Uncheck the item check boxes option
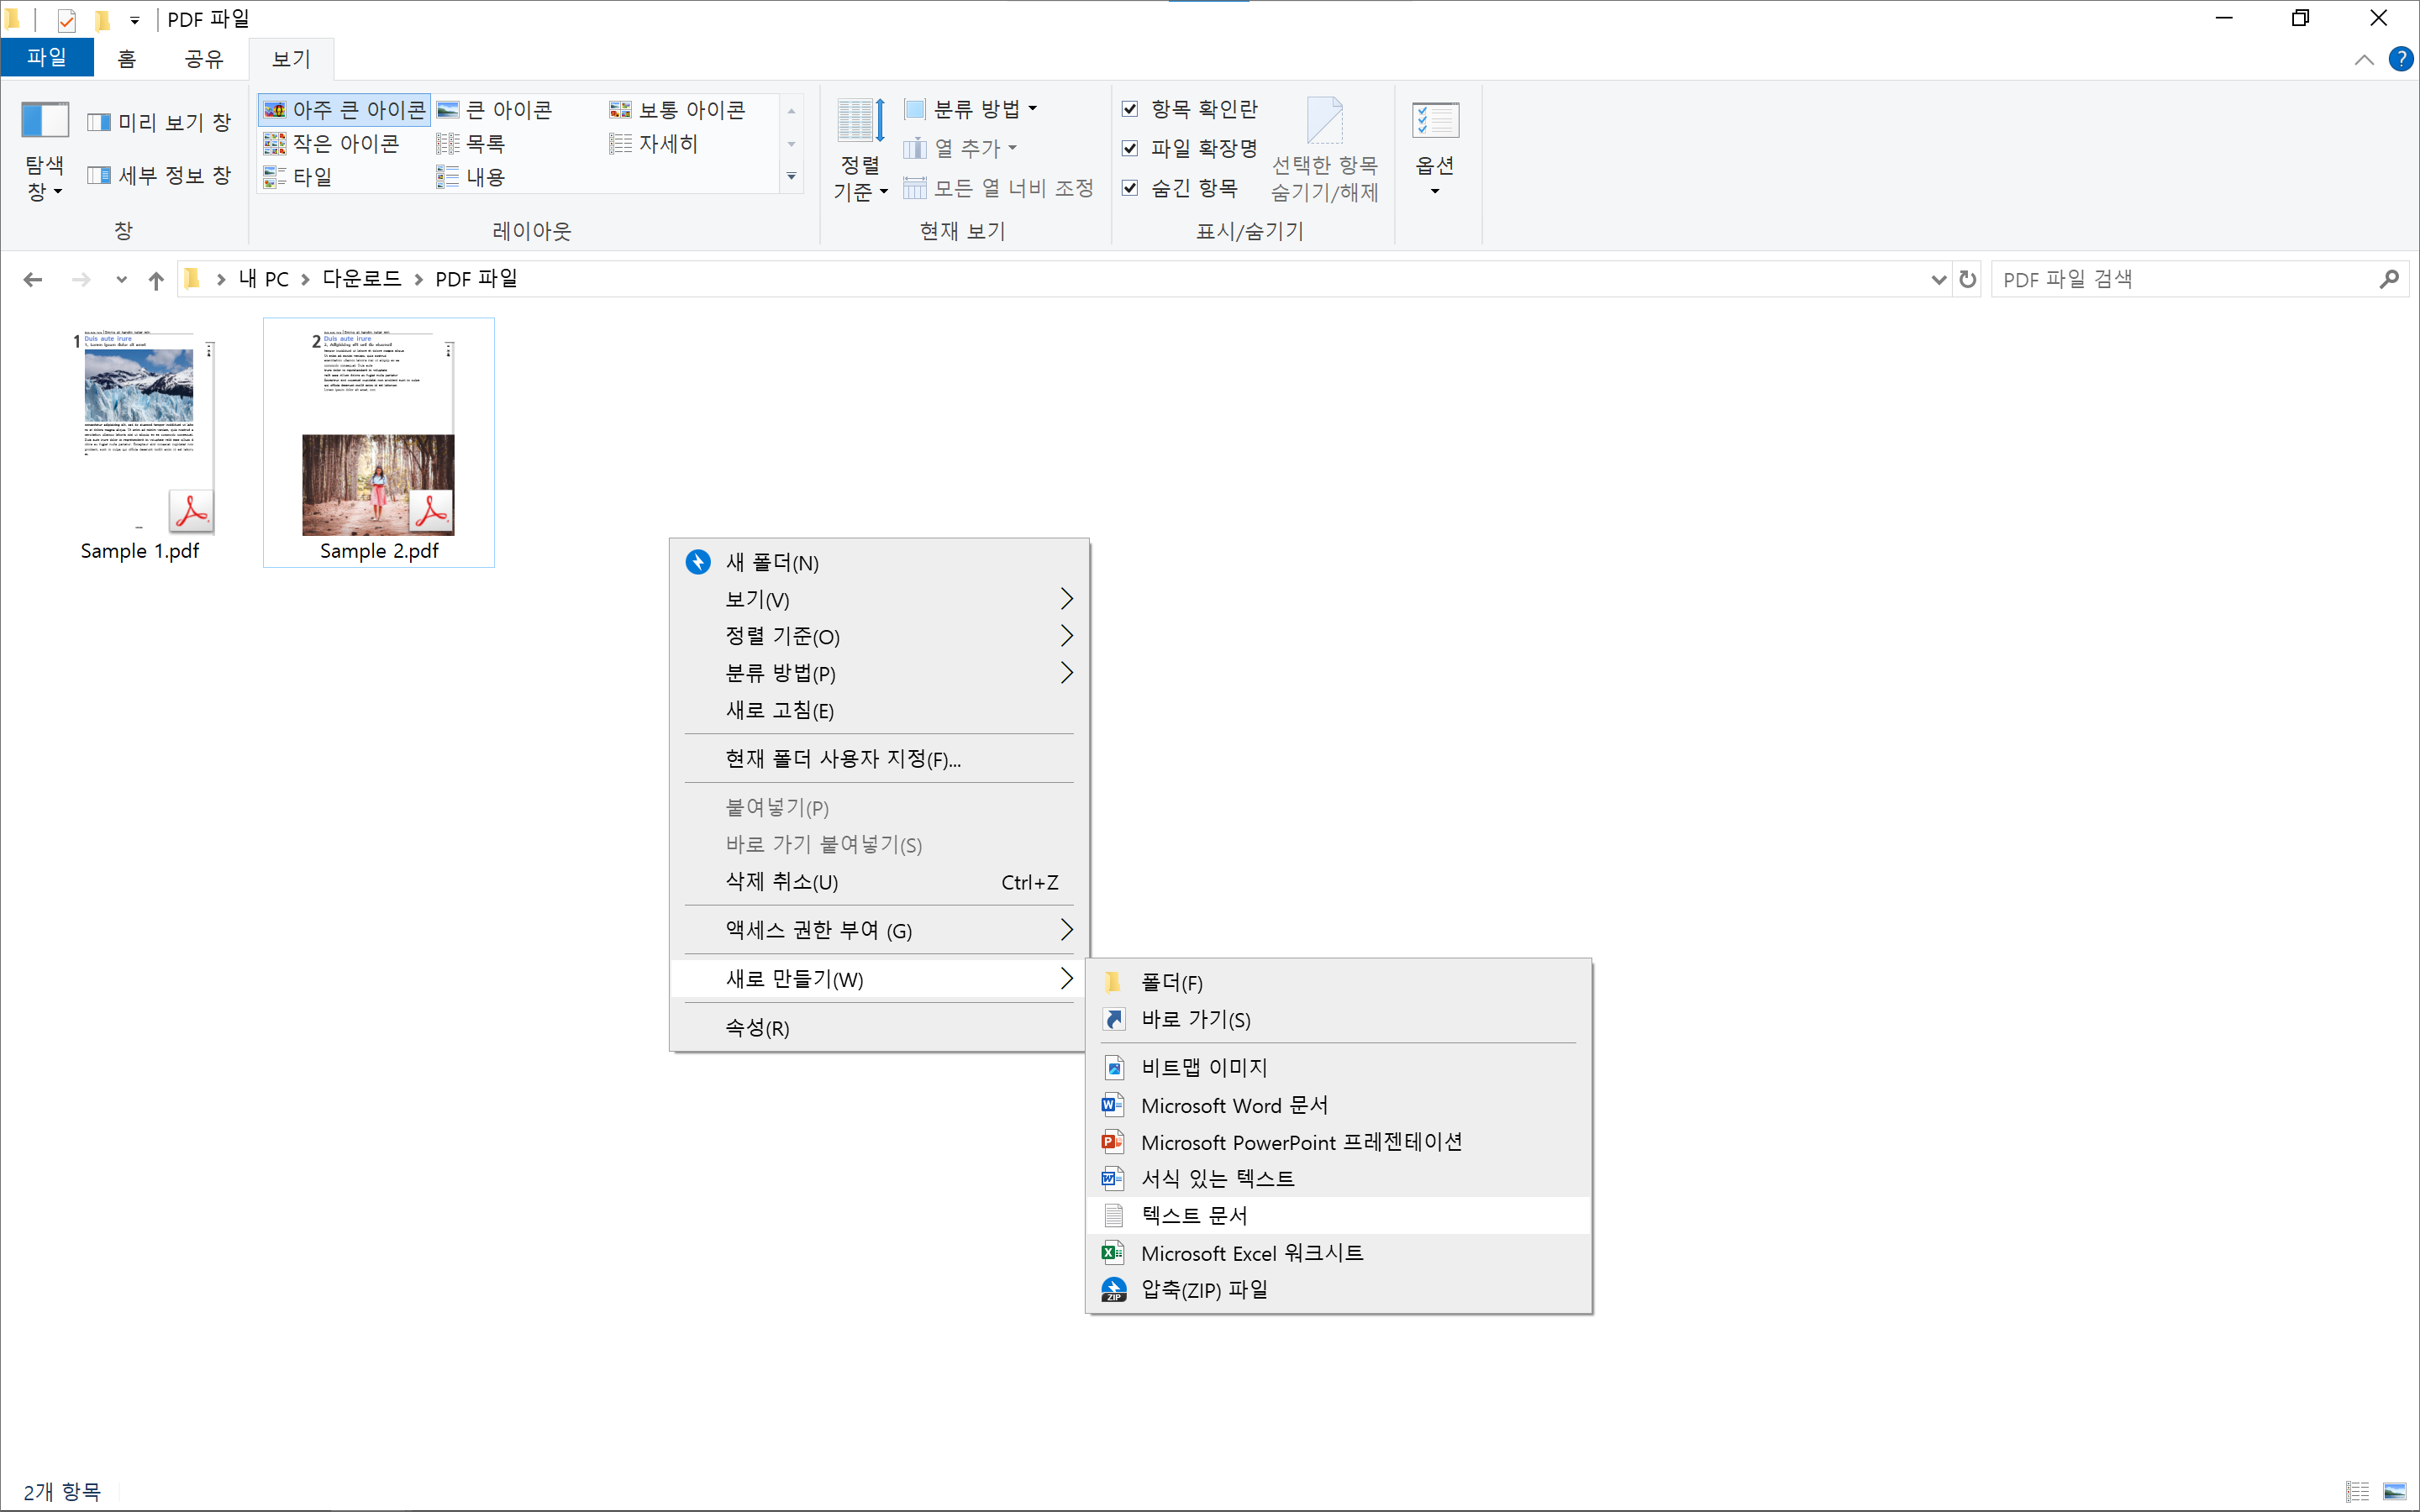 [x=1130, y=109]
